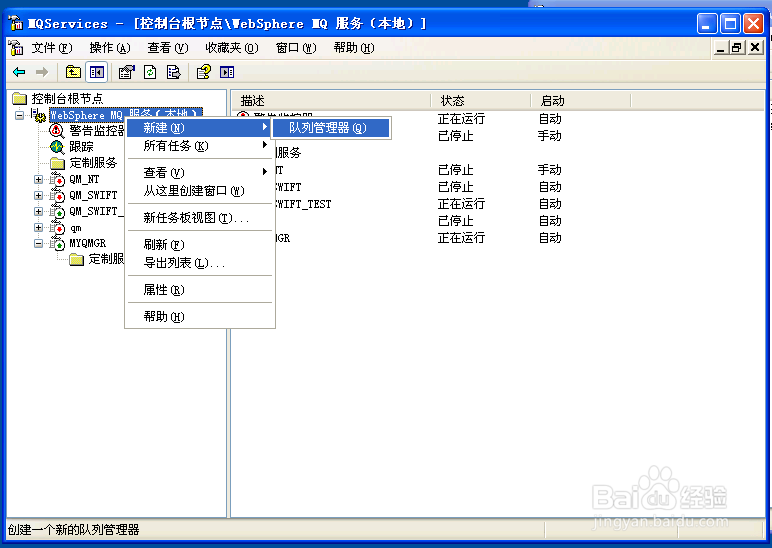Select the 控制台根节点 tree item
772x548 pixels.
(67, 98)
